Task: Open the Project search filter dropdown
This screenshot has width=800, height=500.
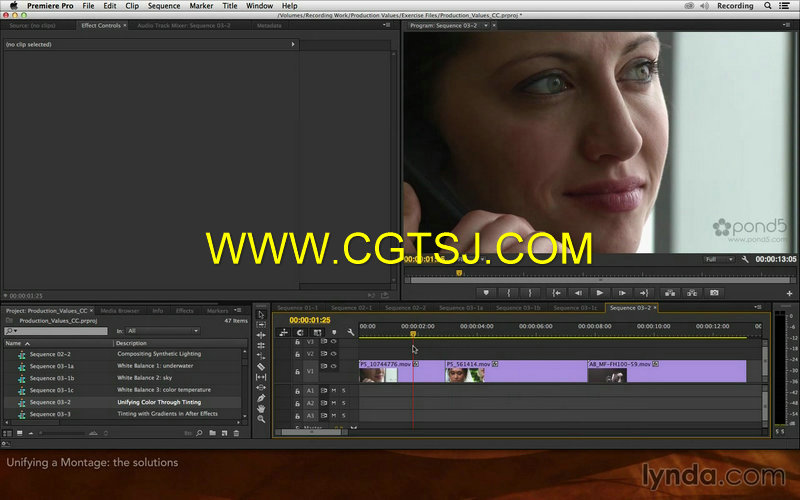Action: [x=11, y=331]
